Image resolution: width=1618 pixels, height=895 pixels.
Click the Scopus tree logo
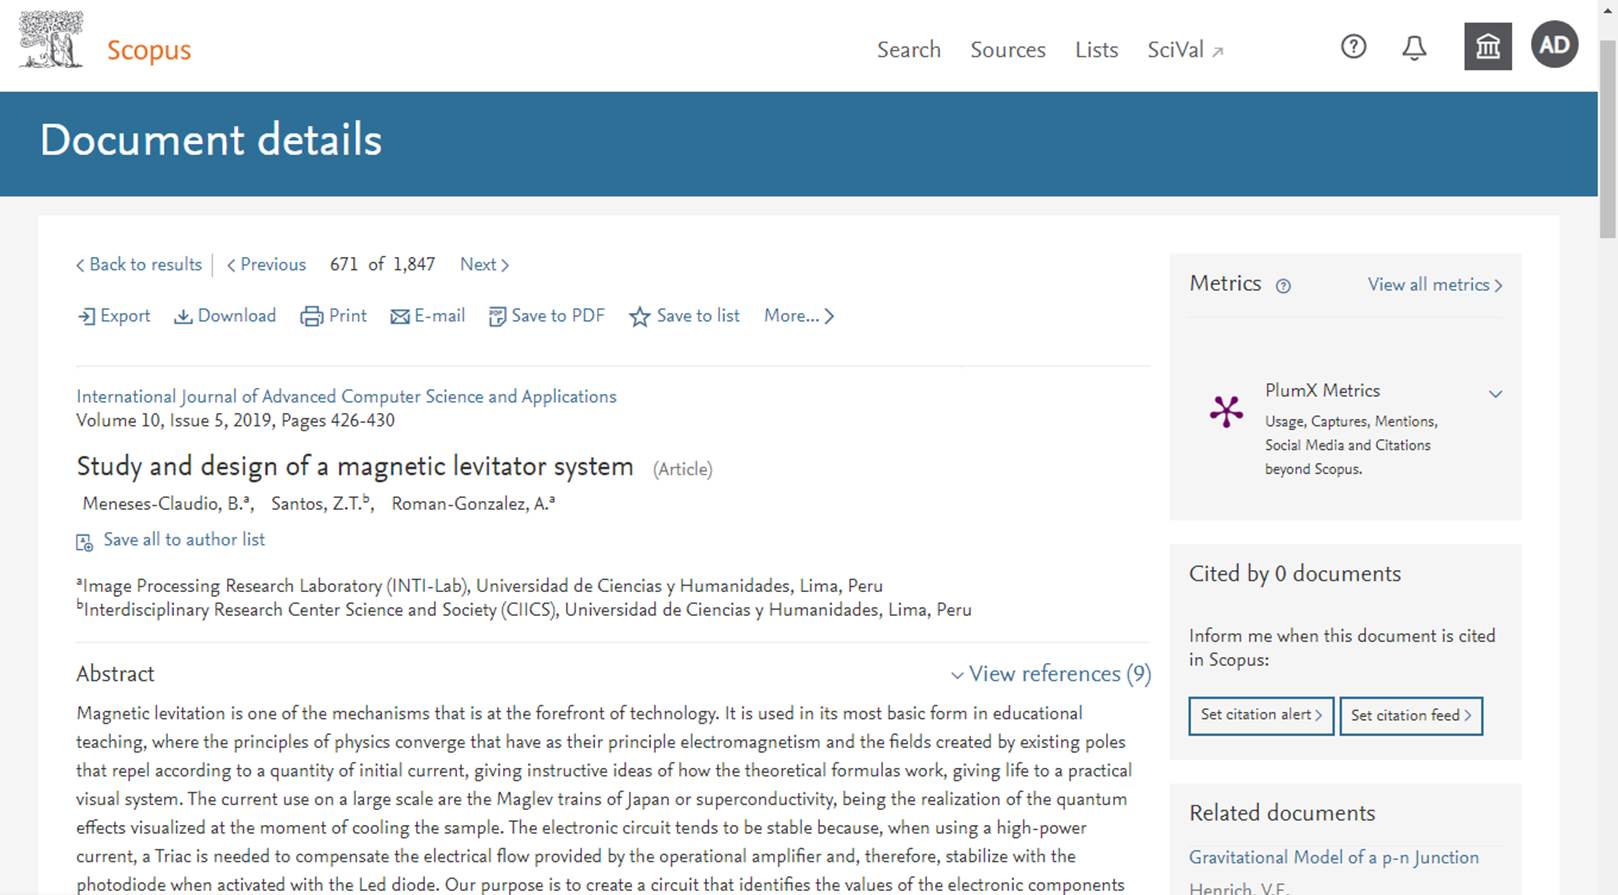51,40
